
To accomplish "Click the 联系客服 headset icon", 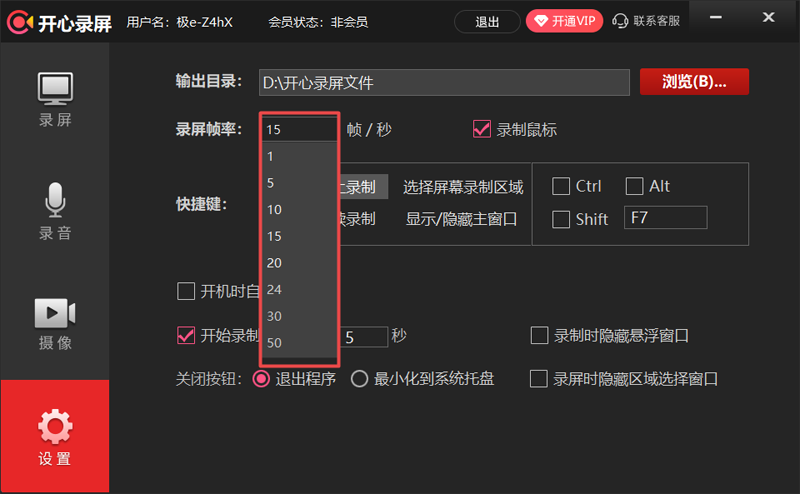I will pyautogui.click(x=620, y=21).
